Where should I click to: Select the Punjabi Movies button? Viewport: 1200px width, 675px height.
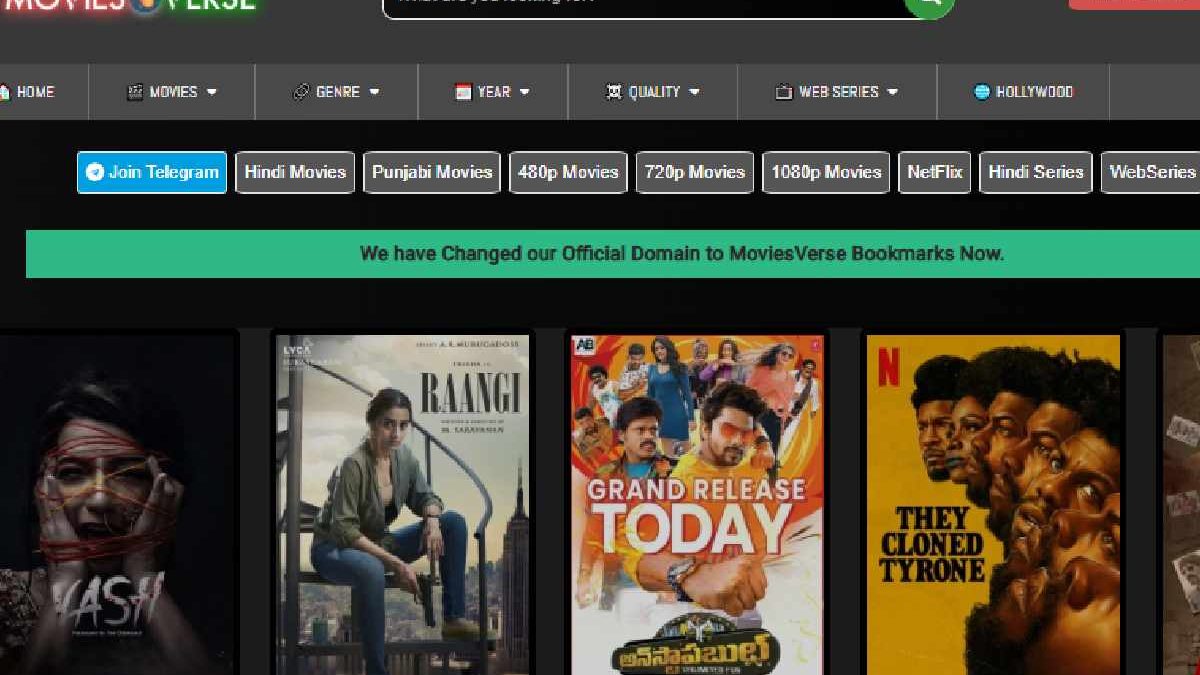(x=432, y=172)
